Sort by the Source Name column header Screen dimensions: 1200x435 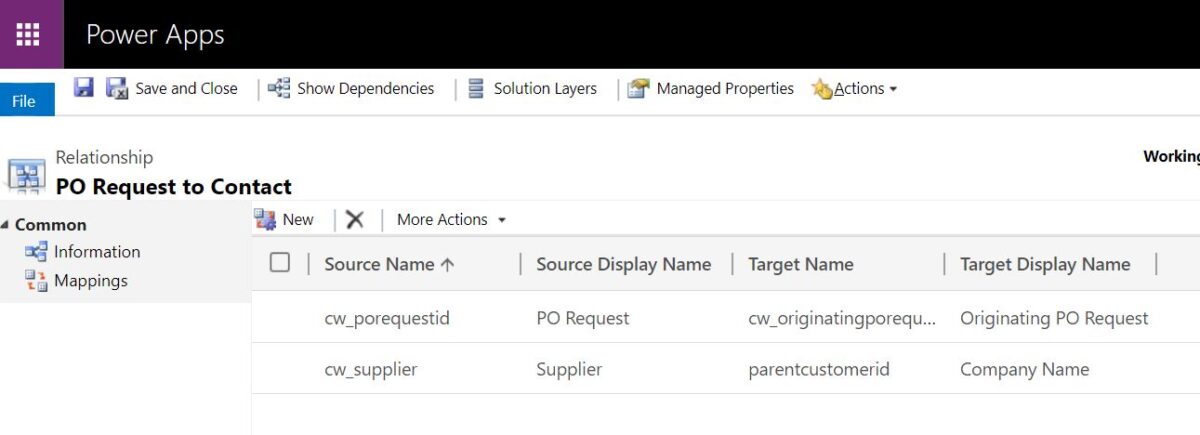click(x=389, y=264)
